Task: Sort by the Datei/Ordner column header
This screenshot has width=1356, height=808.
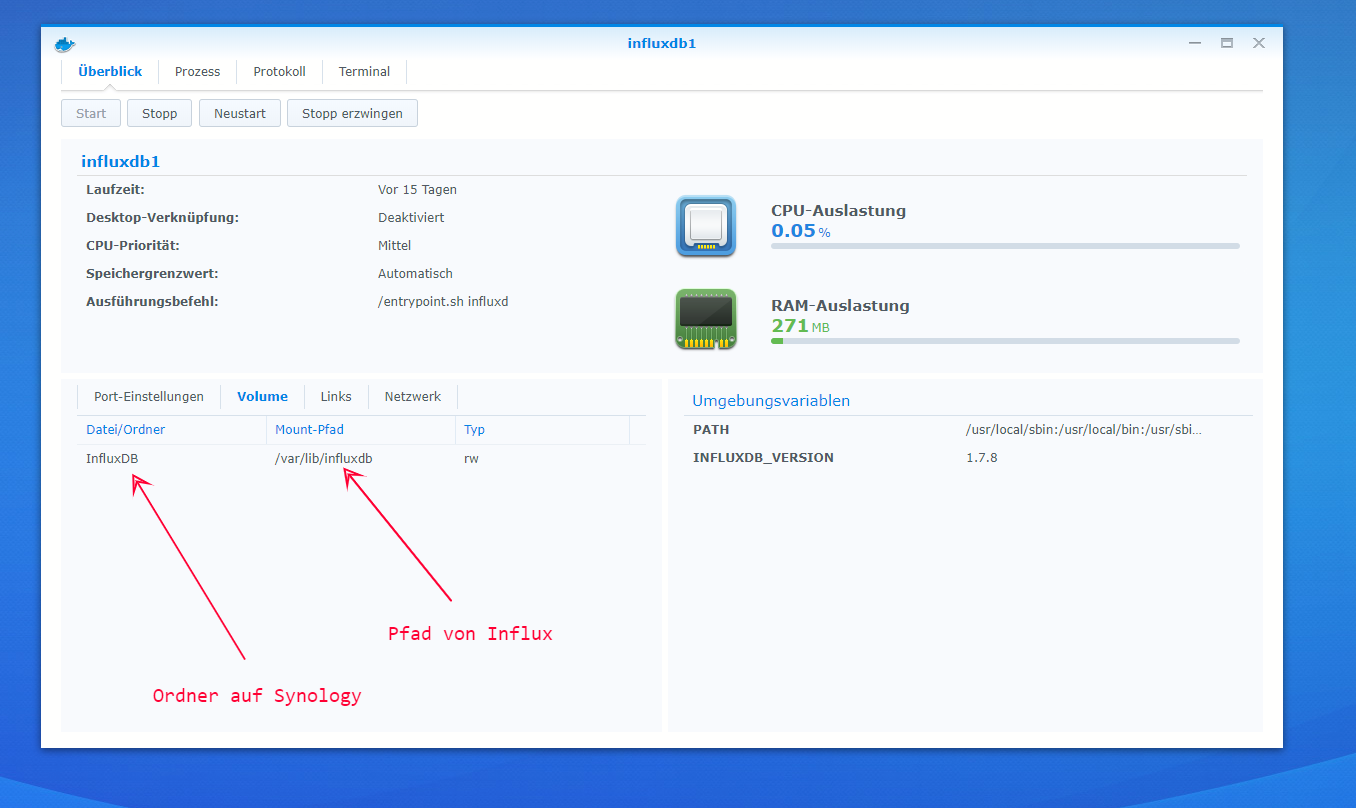Action: 172,430
